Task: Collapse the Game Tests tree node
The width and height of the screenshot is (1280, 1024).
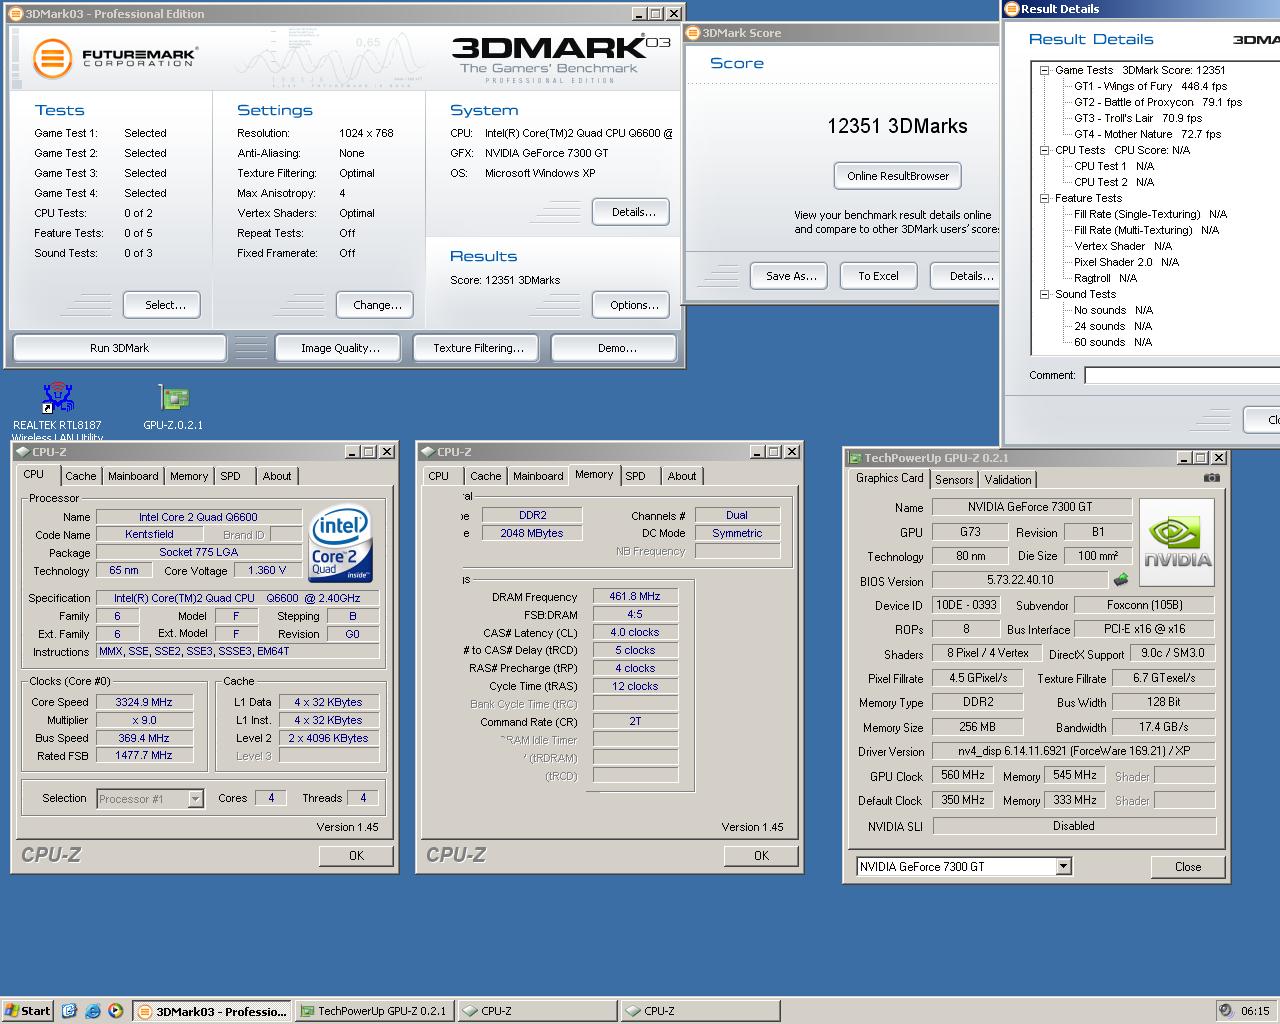Action: [1044, 70]
